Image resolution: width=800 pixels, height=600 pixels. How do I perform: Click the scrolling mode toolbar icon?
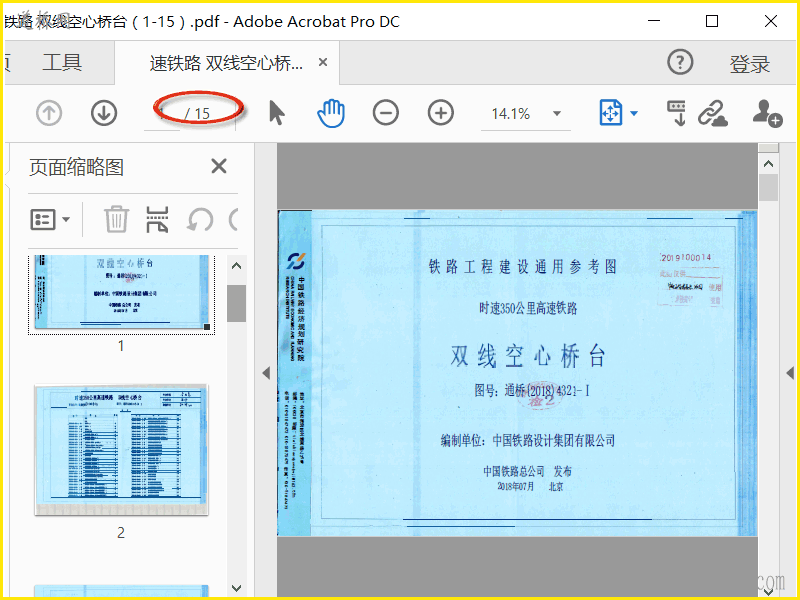pos(677,113)
